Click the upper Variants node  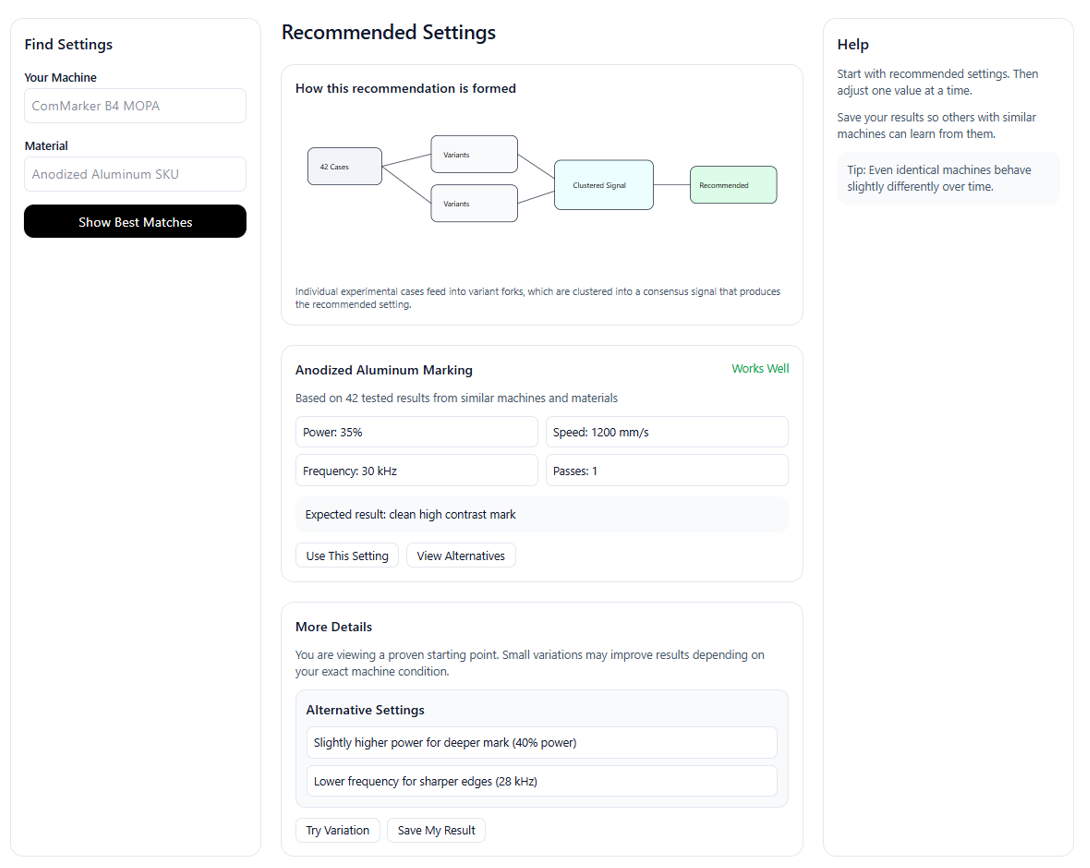point(474,154)
